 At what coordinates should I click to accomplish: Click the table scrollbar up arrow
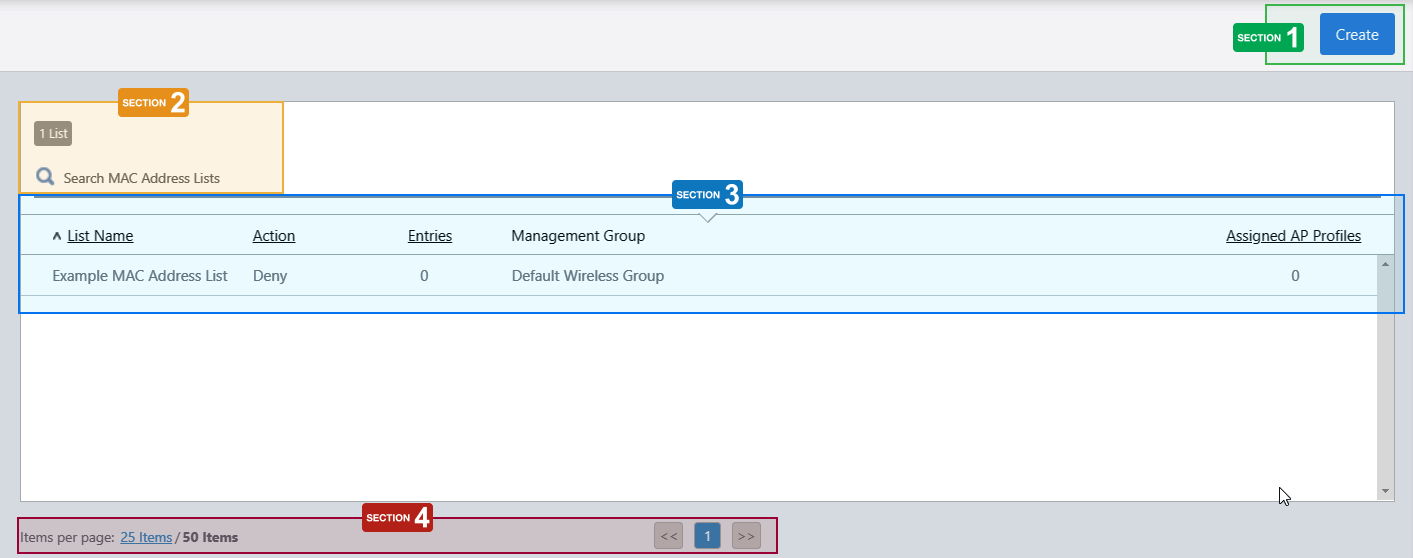1385,264
